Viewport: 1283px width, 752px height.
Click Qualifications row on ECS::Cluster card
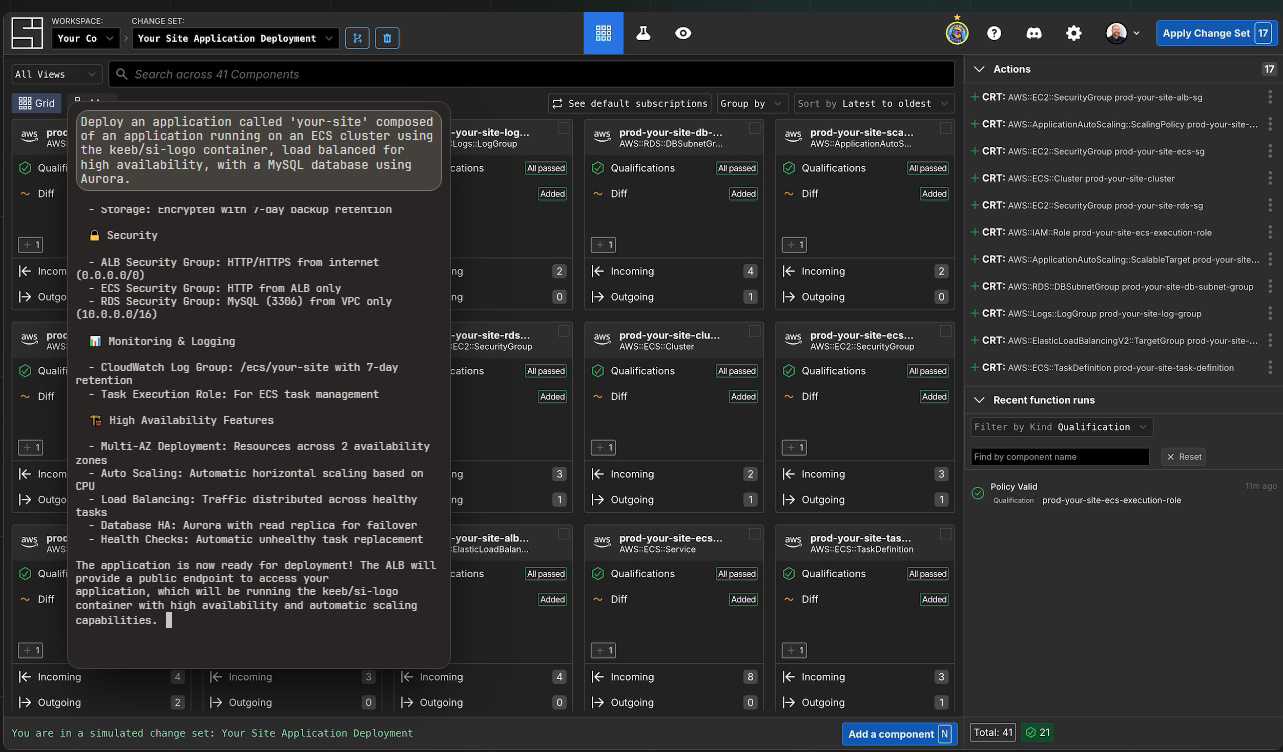(674, 371)
